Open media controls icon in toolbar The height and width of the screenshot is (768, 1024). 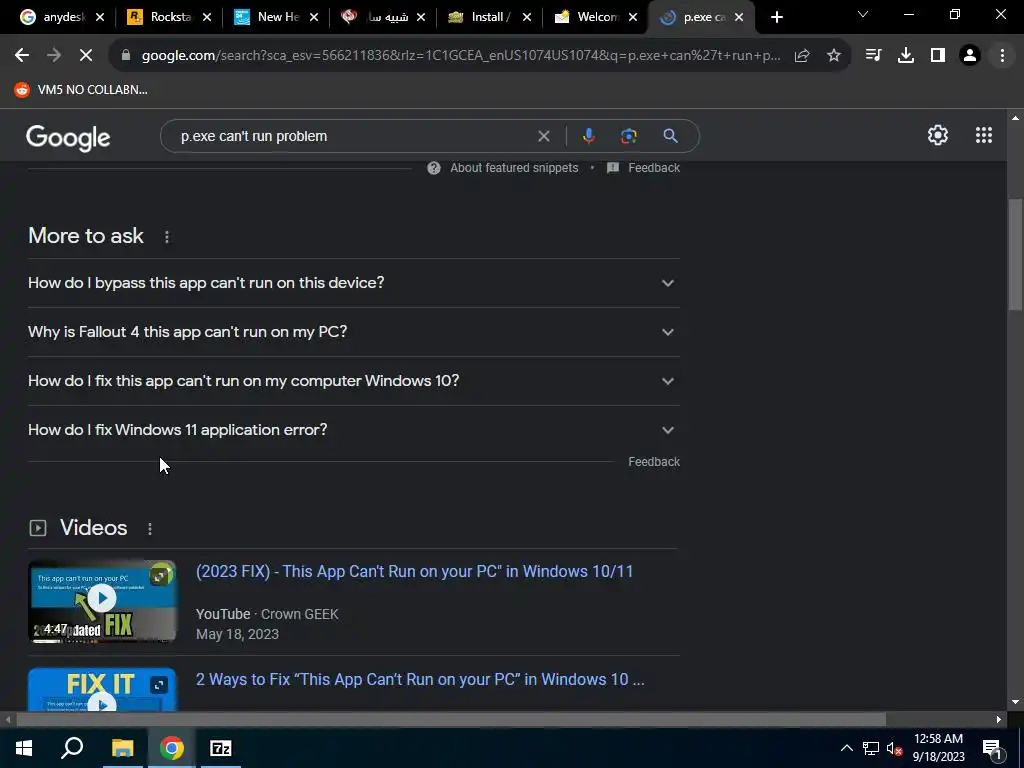coord(873,56)
